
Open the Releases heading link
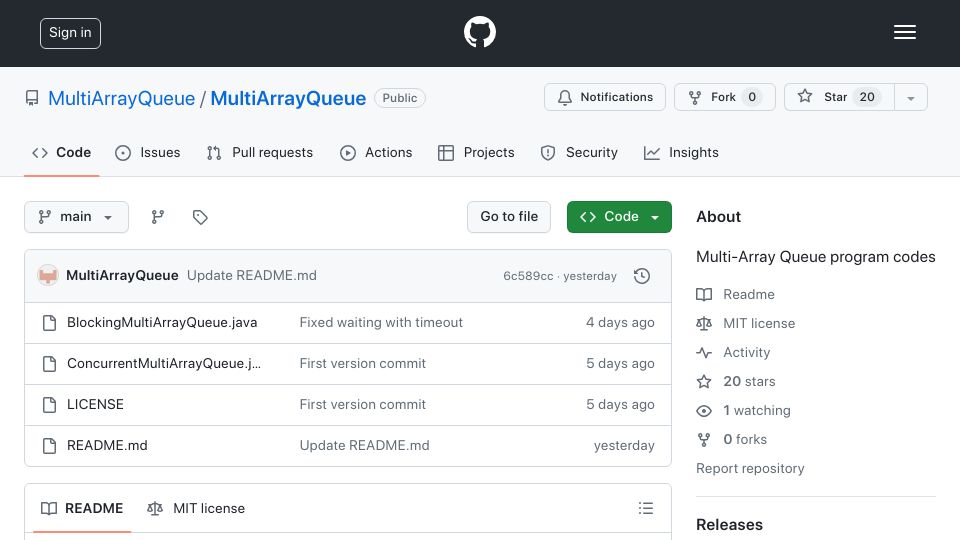[x=729, y=525]
